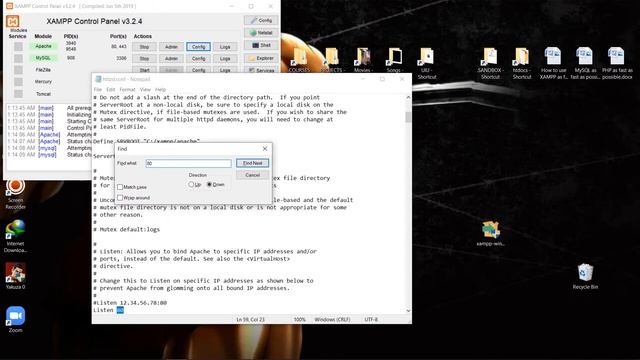Screen dimensions: 640x360
Task: Click the Notepad window title icon
Action: (x=98, y=79)
